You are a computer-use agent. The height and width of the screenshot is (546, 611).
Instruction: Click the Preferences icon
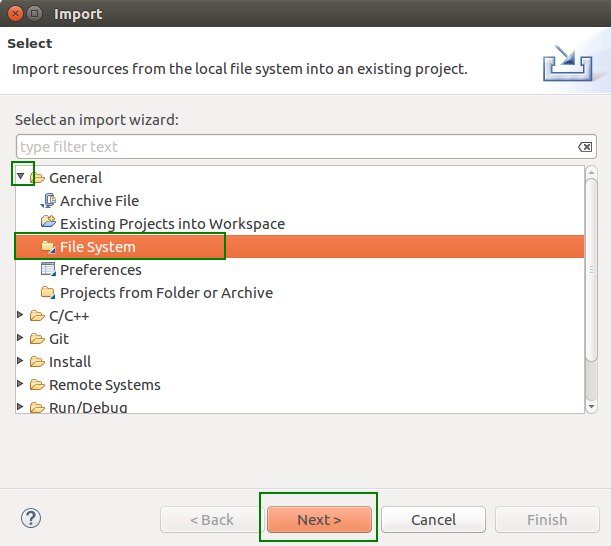click(47, 270)
